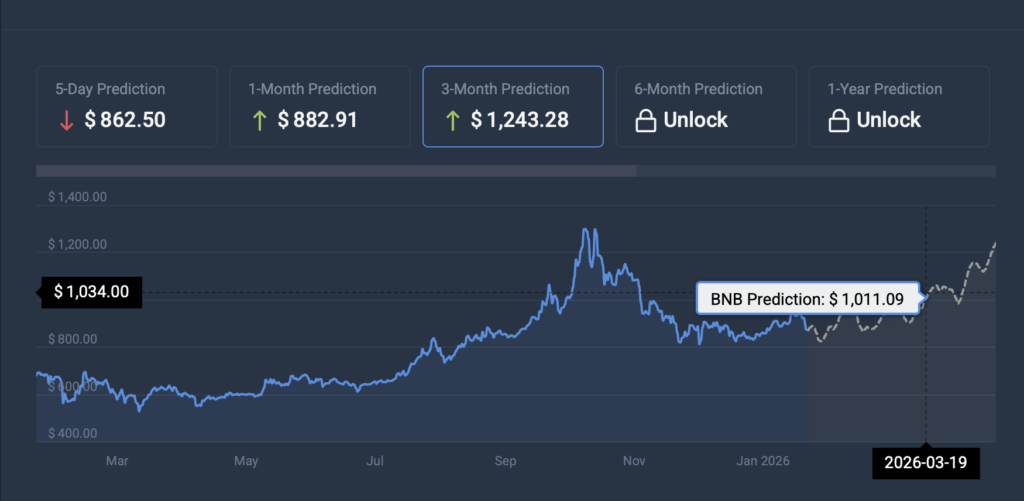Click the $1,400.00 axis label
Viewport: 1024px width, 501px height.
tap(77, 197)
